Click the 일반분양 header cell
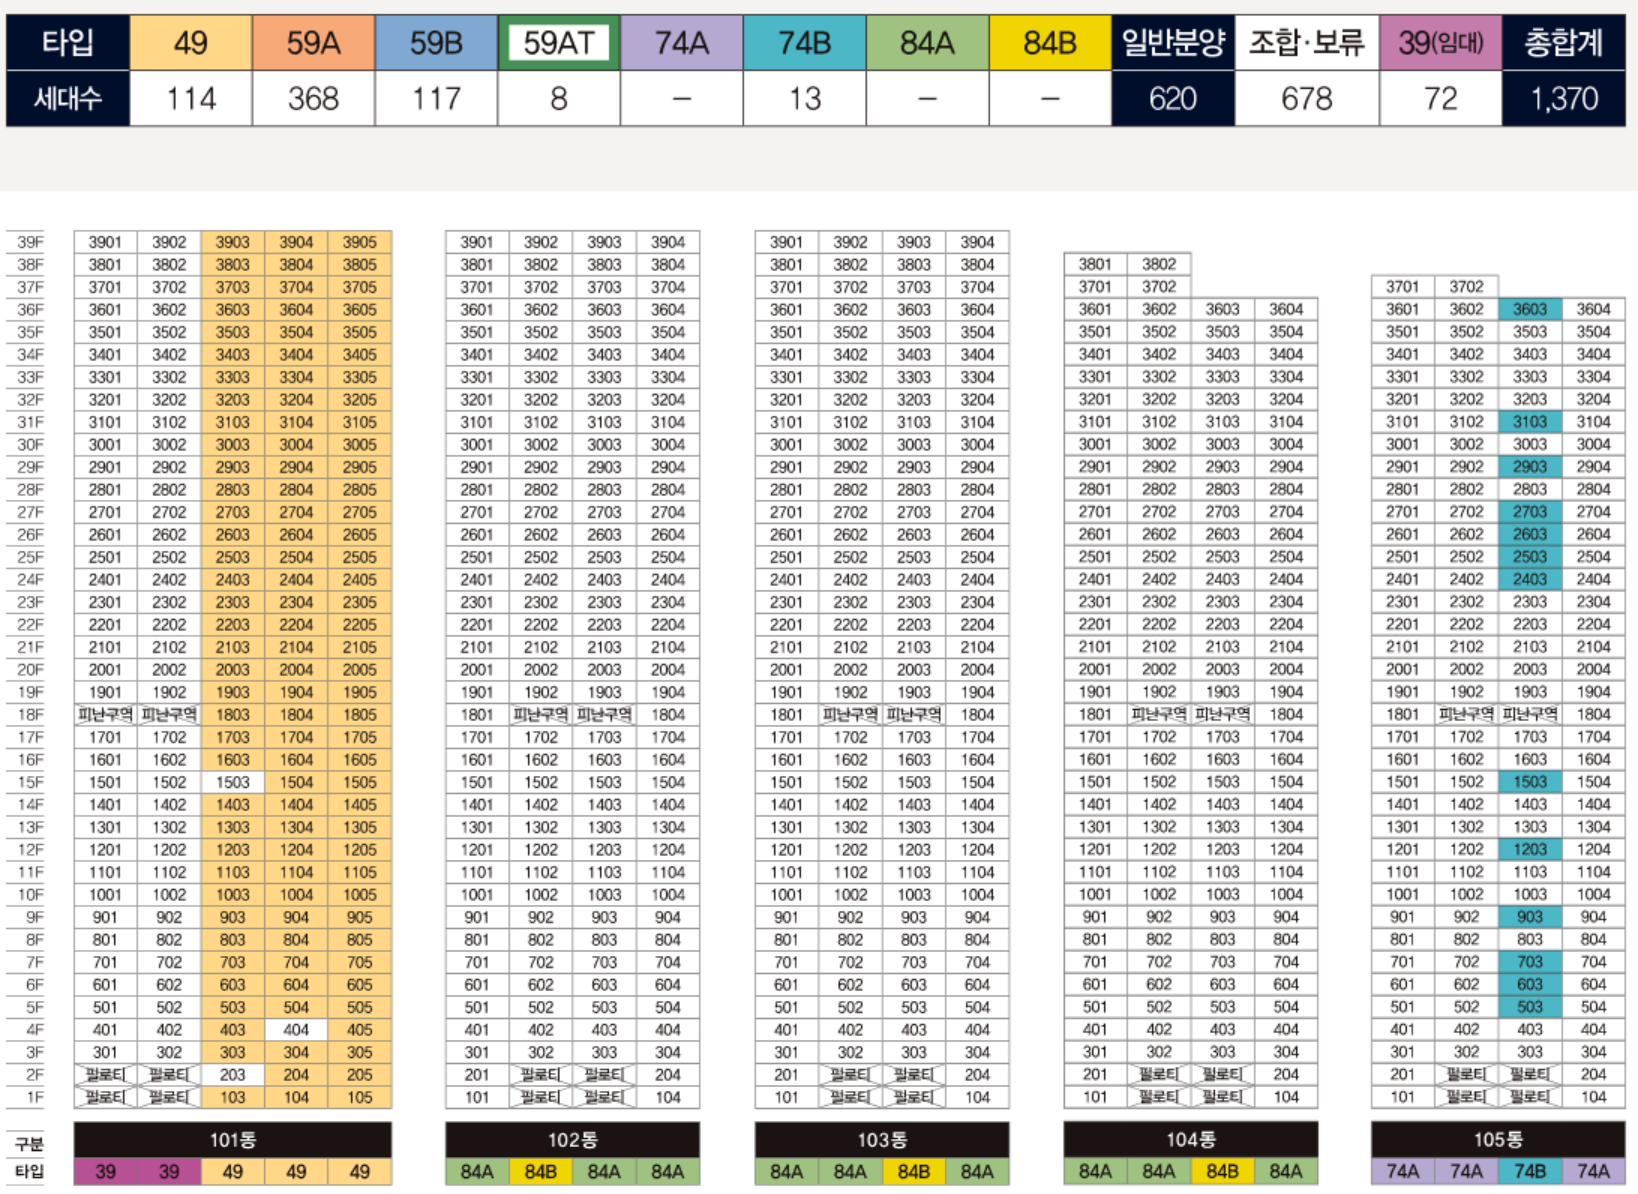This screenshot has width=1638, height=1194. point(1173,43)
